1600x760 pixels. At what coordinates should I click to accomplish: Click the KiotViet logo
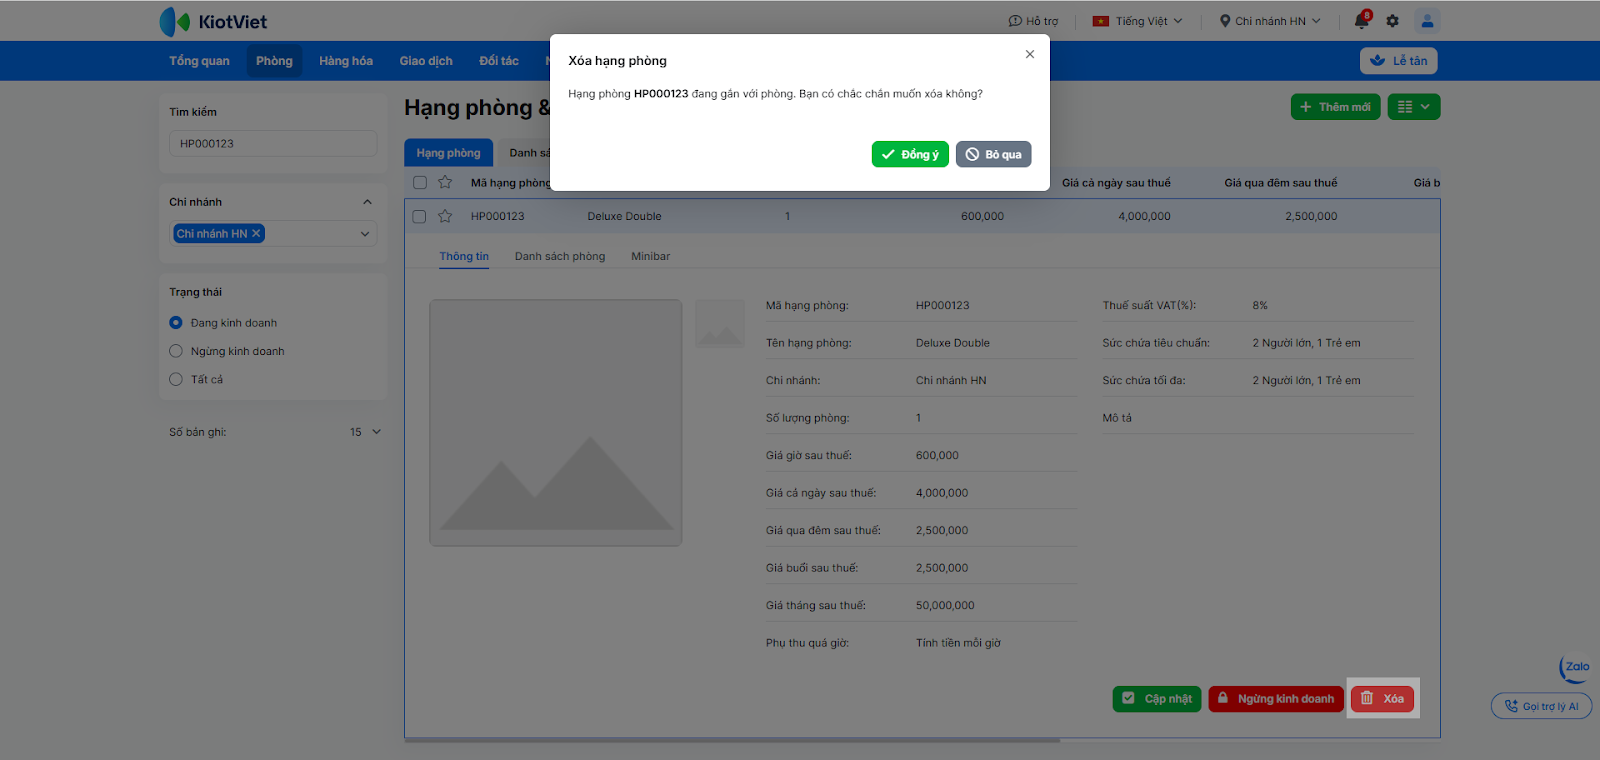213,21
